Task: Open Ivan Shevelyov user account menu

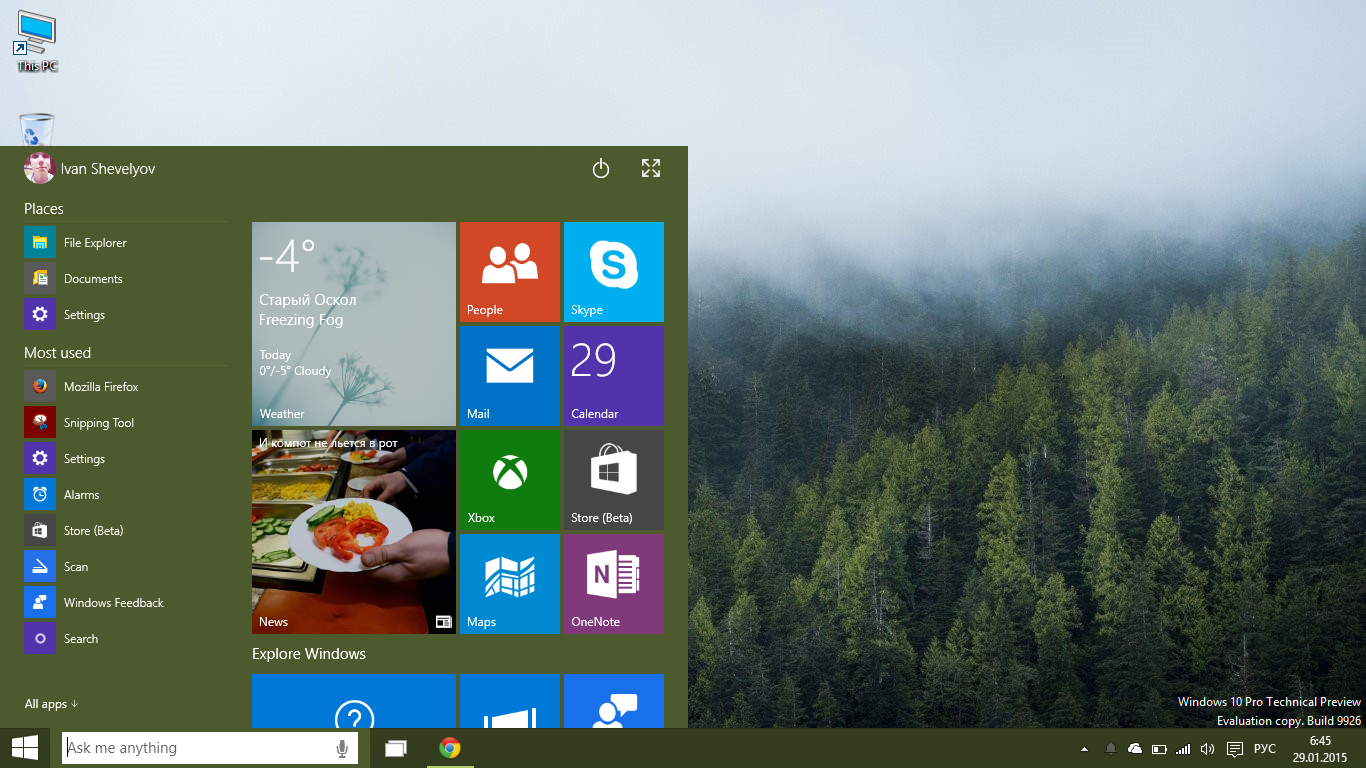Action: [x=90, y=168]
